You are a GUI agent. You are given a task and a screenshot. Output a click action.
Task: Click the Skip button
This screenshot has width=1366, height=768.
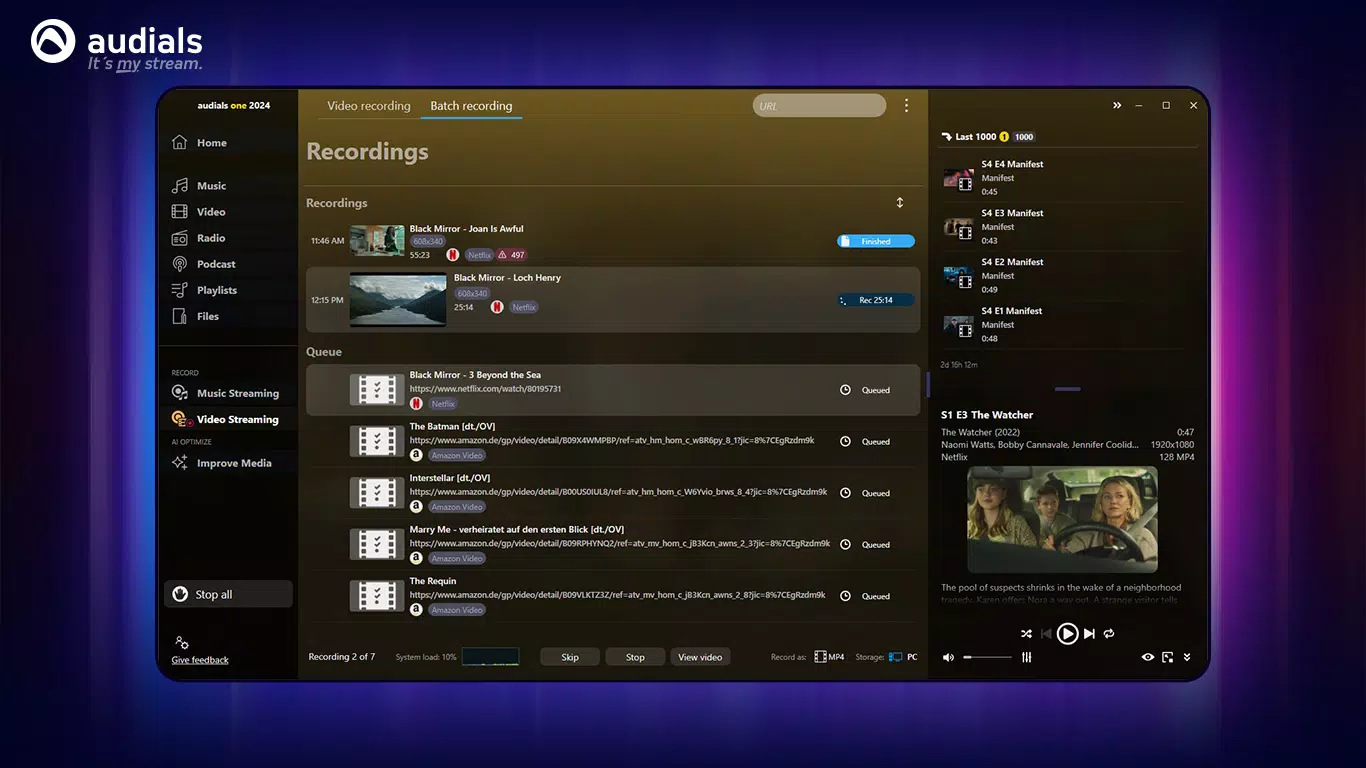(x=570, y=657)
